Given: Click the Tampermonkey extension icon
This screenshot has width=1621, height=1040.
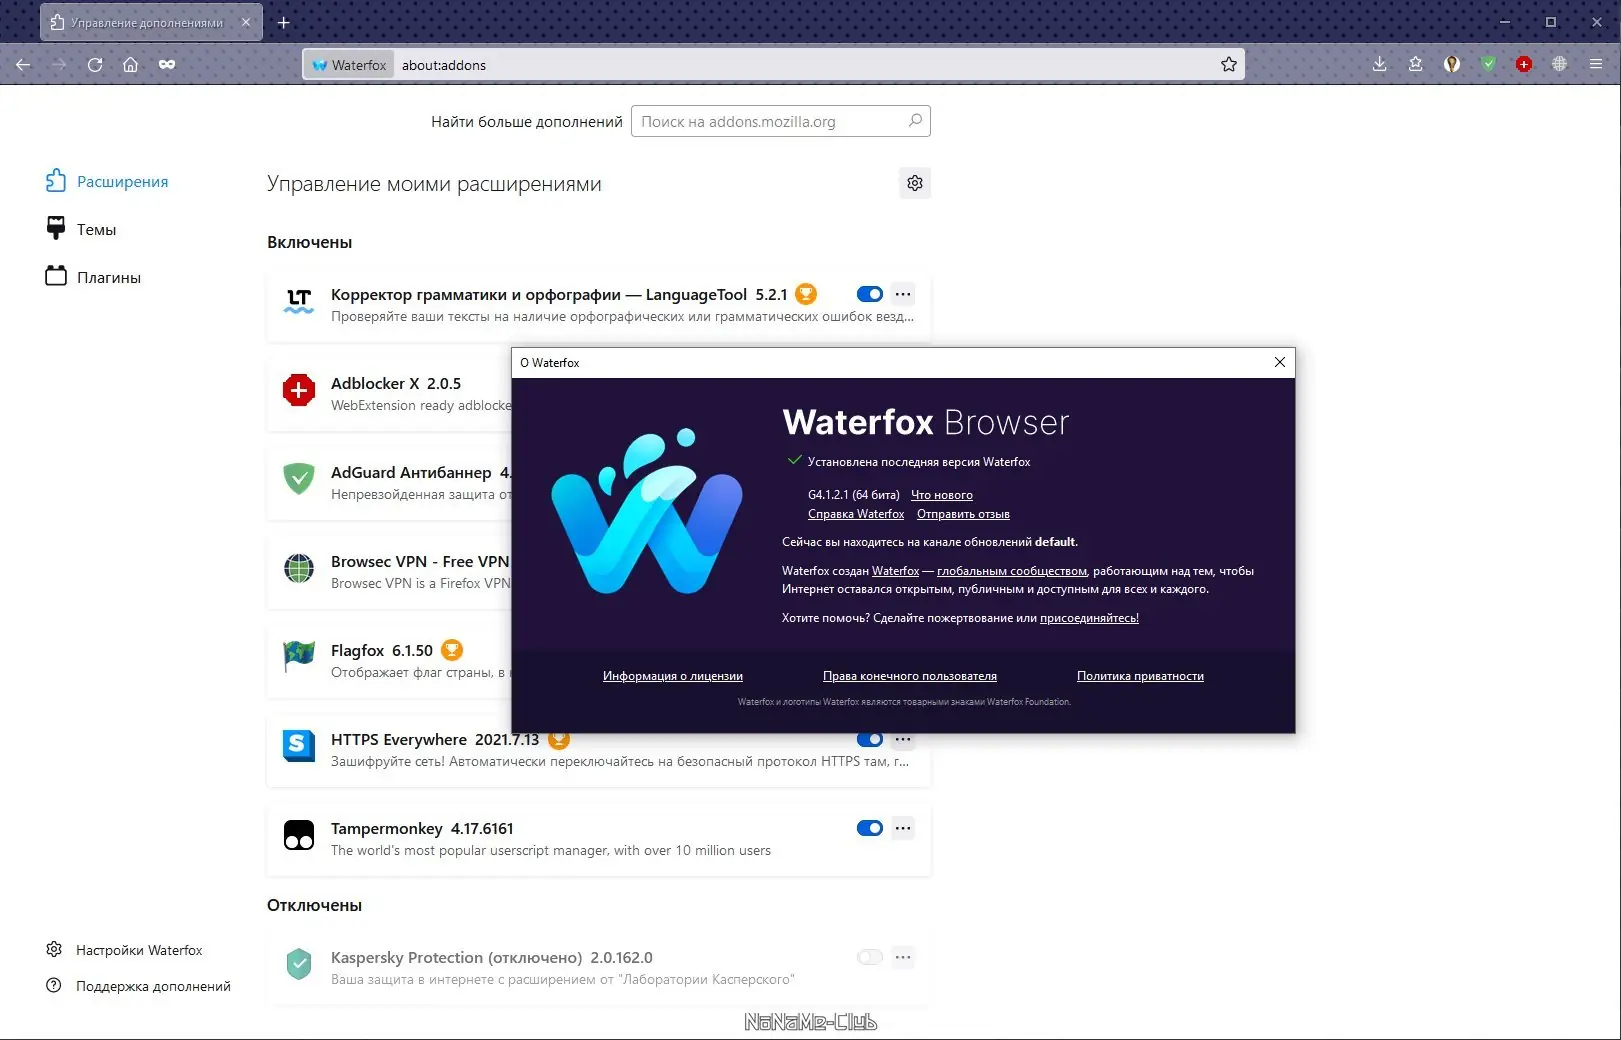Looking at the screenshot, I should pos(299,835).
